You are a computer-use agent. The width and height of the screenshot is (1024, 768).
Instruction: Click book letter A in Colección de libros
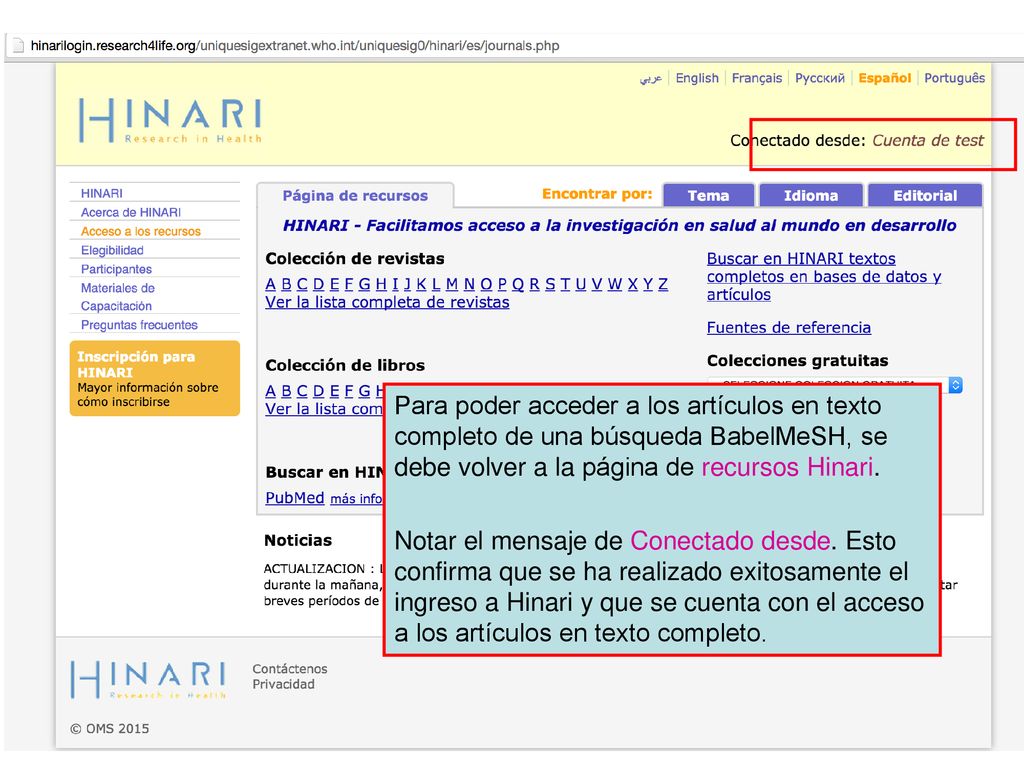coord(270,391)
